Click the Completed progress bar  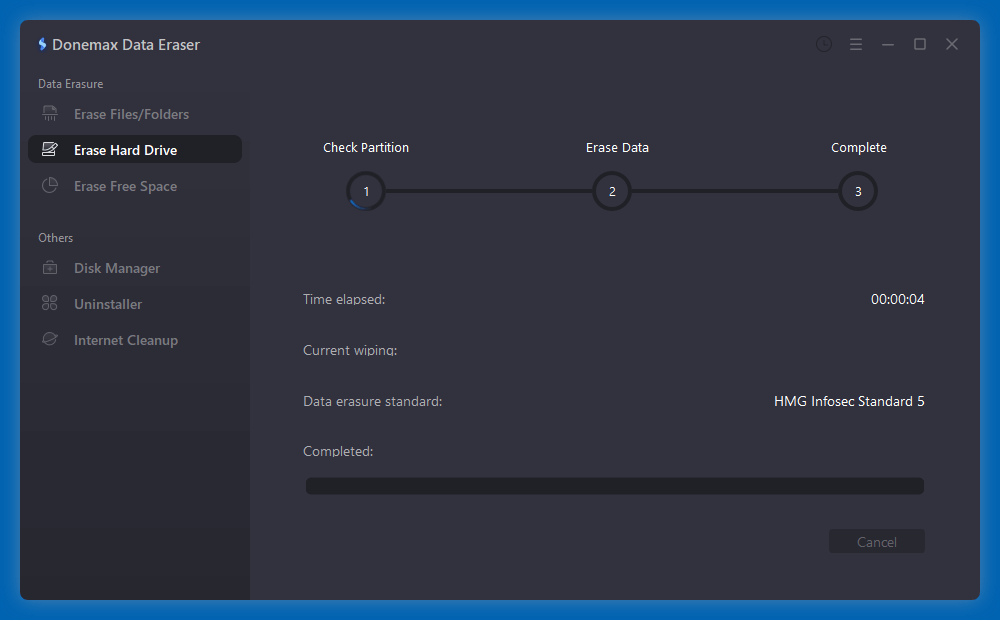[614, 485]
